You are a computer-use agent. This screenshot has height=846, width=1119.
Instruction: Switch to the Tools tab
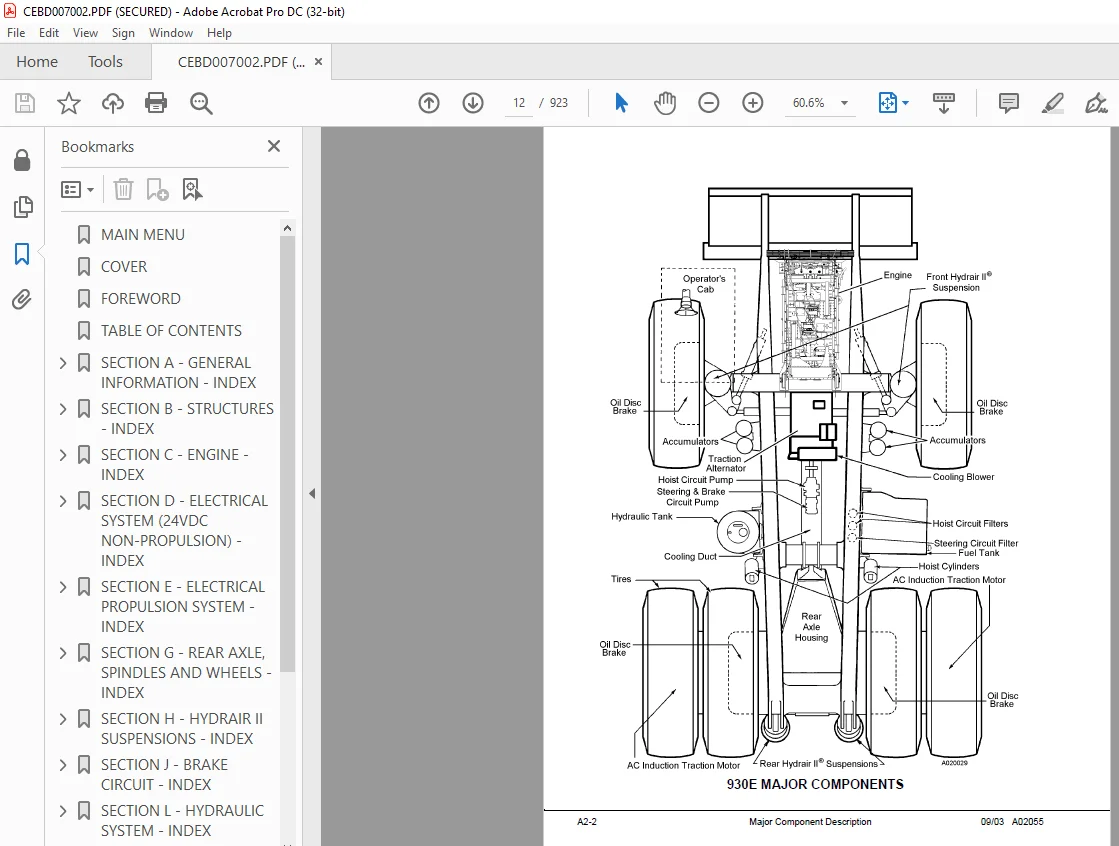105,62
